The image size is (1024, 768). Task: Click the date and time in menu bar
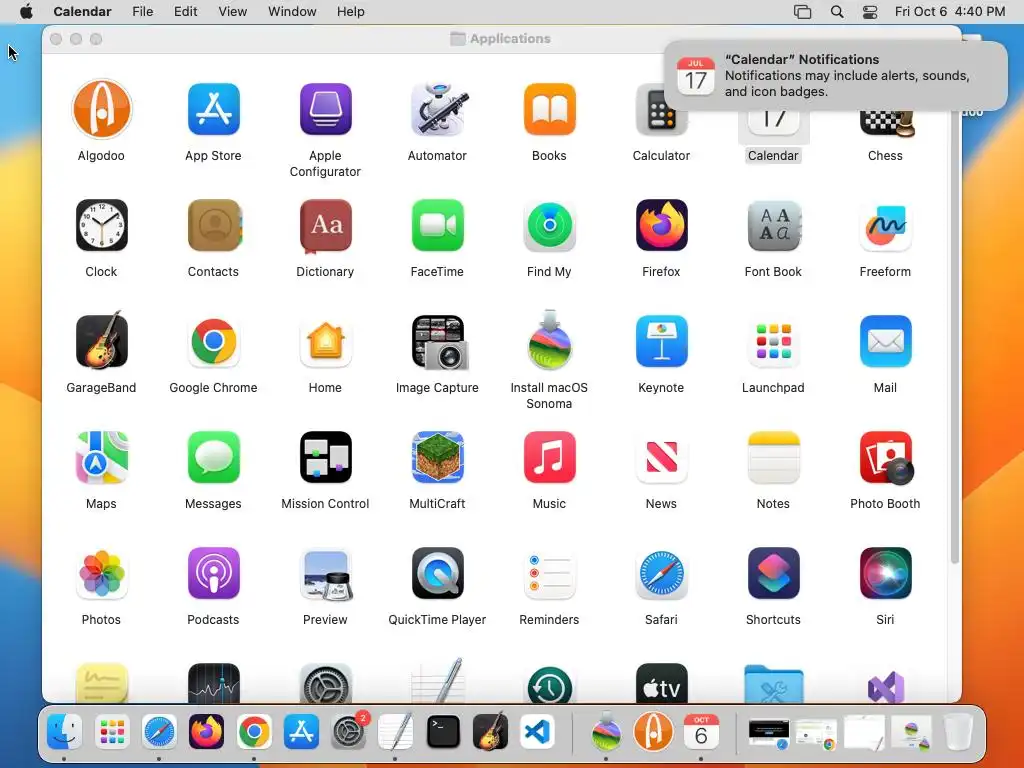tap(950, 12)
